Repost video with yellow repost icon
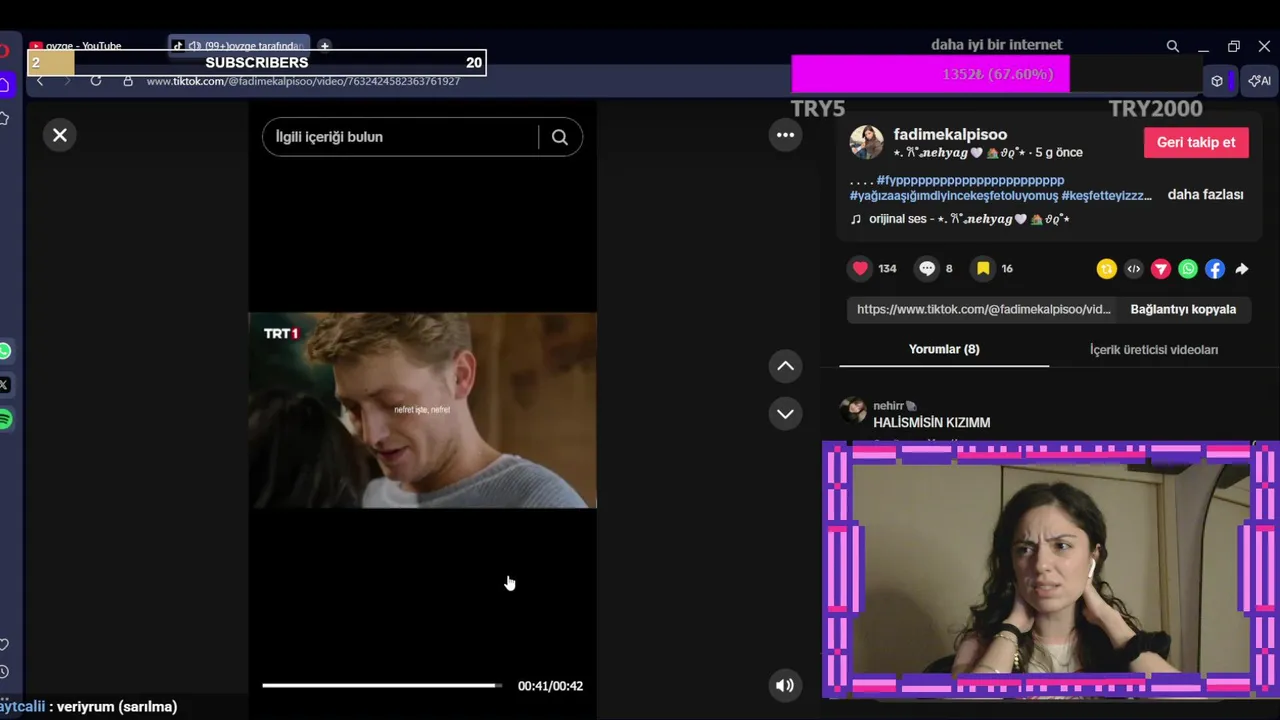The image size is (1280, 720). [x=1106, y=269]
